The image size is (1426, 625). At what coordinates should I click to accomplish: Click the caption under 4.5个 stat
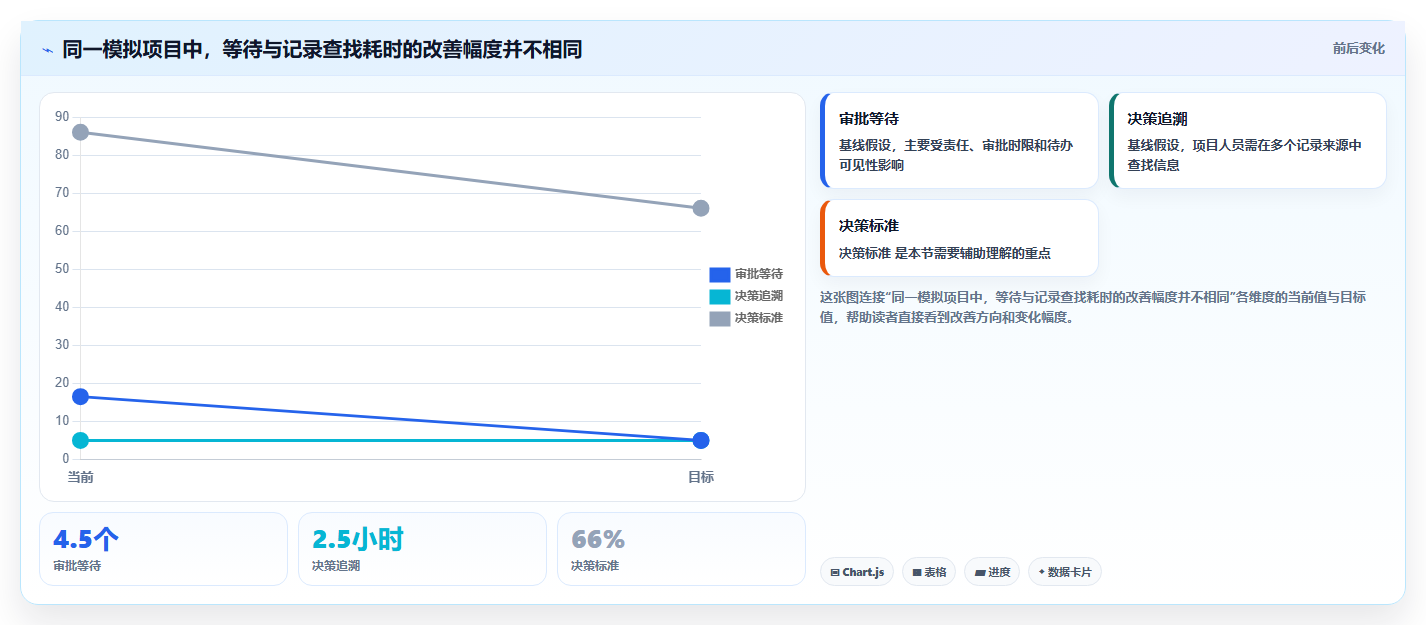(x=77, y=566)
